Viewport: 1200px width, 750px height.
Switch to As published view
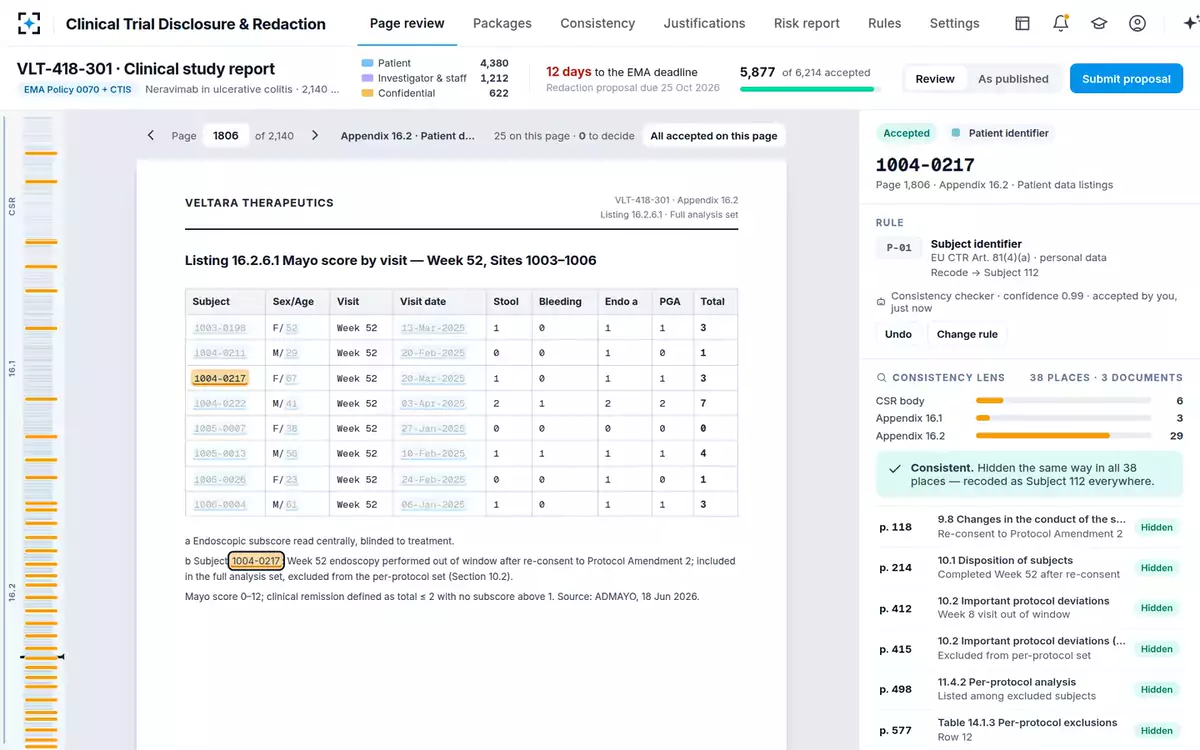click(x=1013, y=79)
